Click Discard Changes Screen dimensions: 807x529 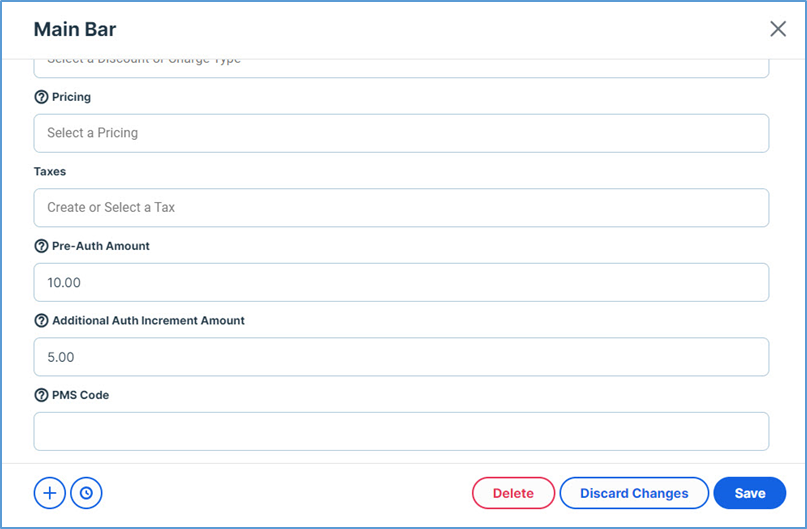pos(634,493)
